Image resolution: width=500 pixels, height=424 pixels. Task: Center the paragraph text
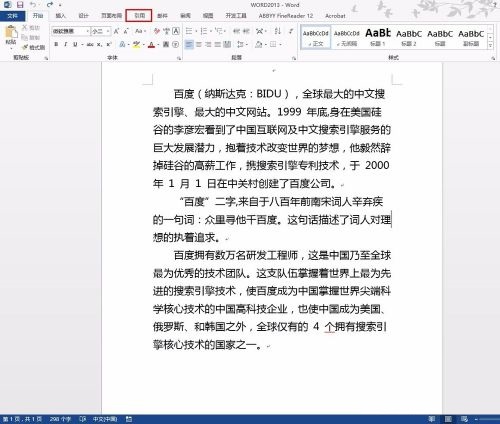pos(199,44)
